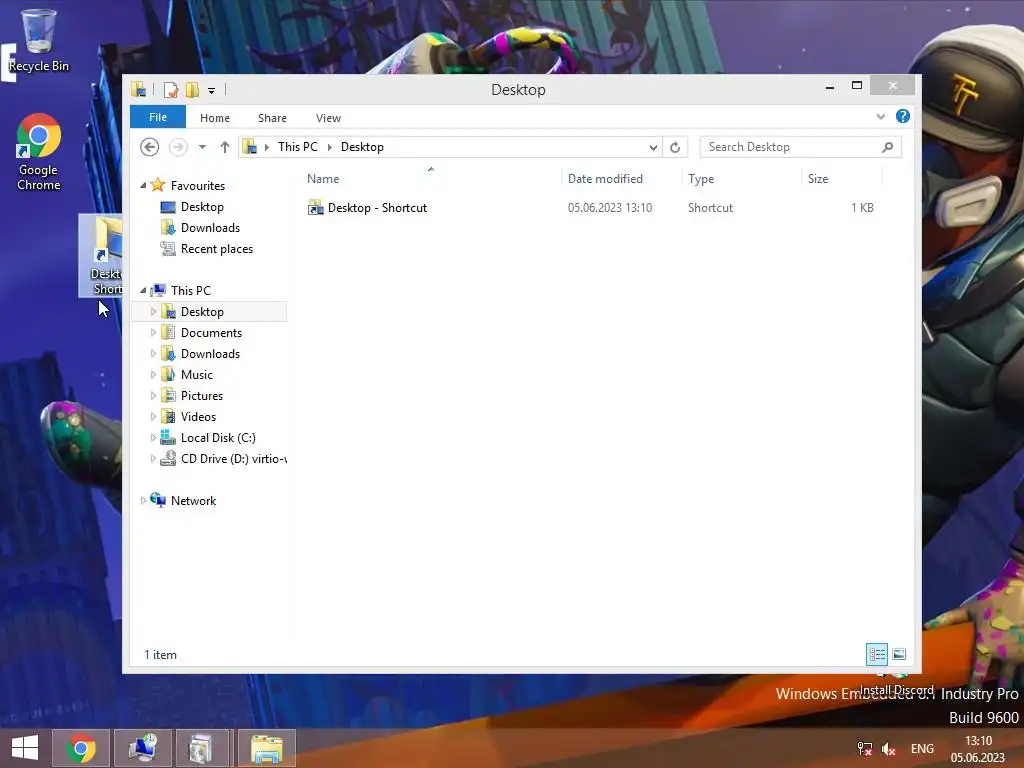1024x768 pixels.
Task: Go back with the Back arrow button
Action: tap(150, 147)
